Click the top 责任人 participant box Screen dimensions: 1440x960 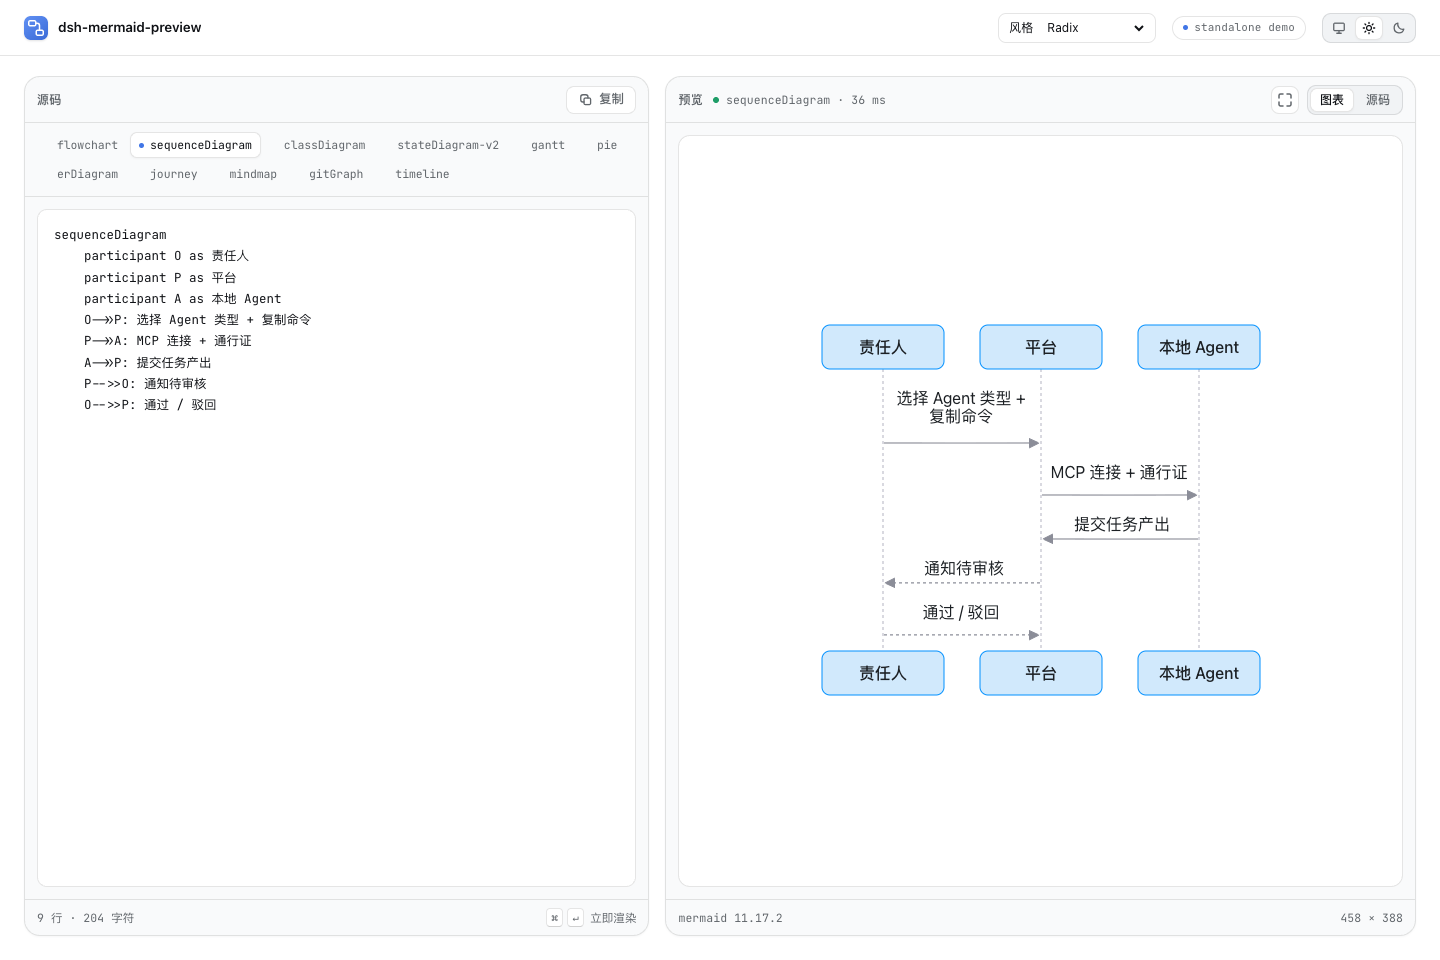pos(883,347)
